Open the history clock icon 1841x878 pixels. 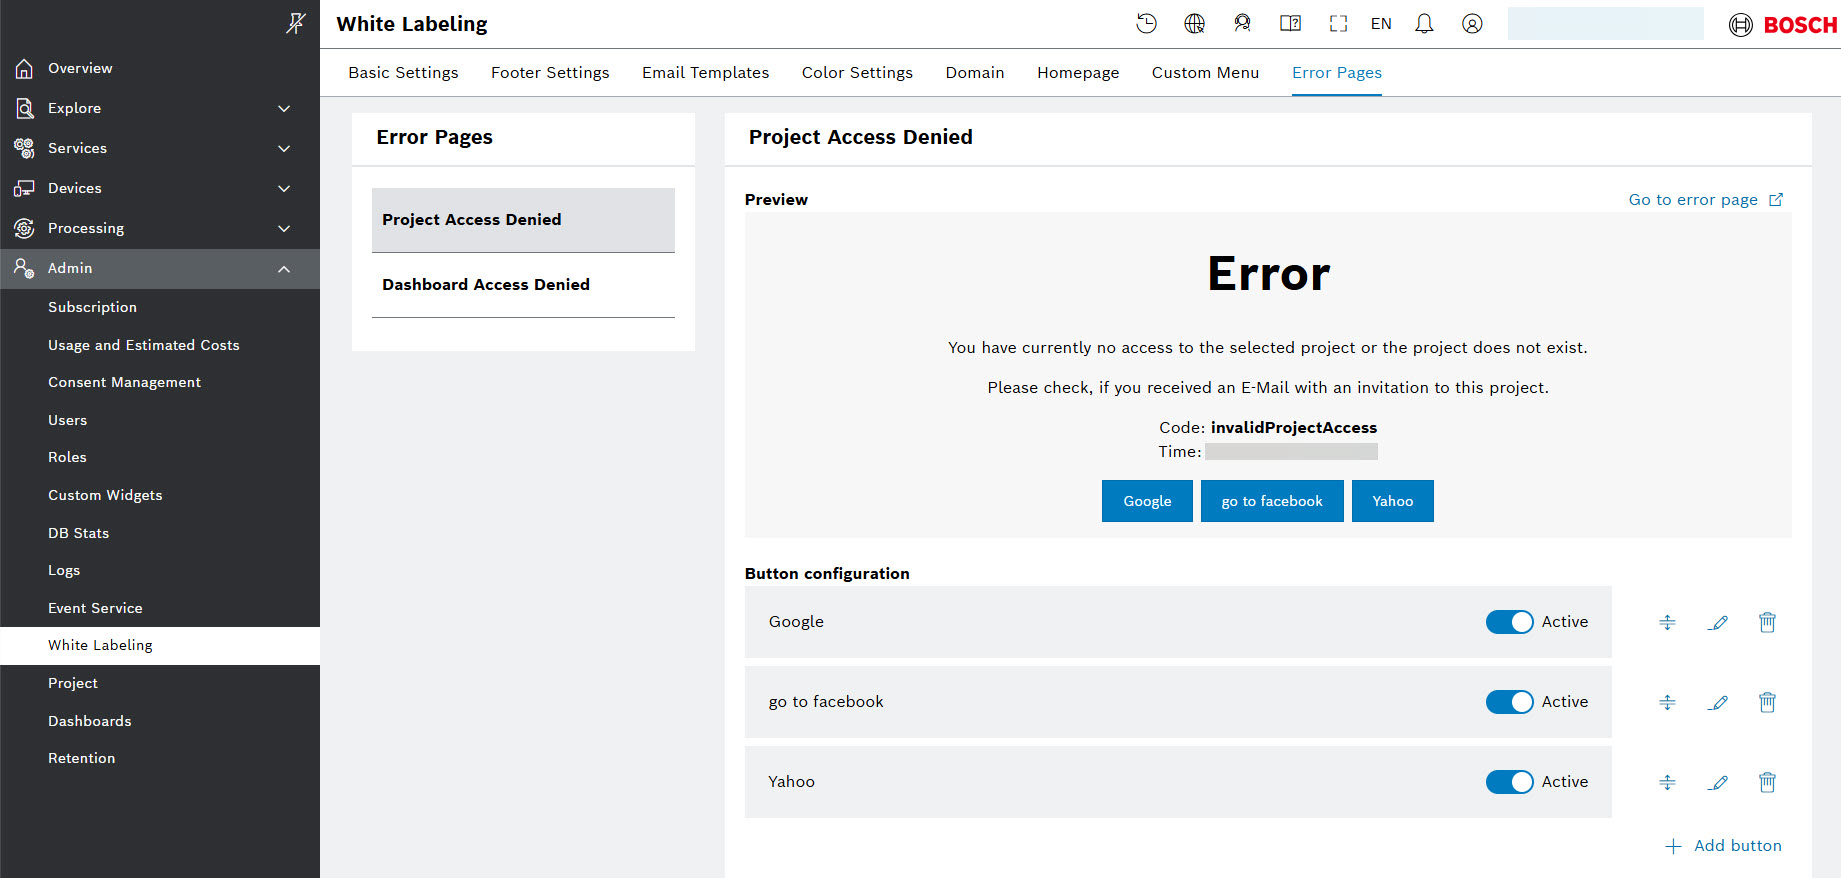[1146, 24]
